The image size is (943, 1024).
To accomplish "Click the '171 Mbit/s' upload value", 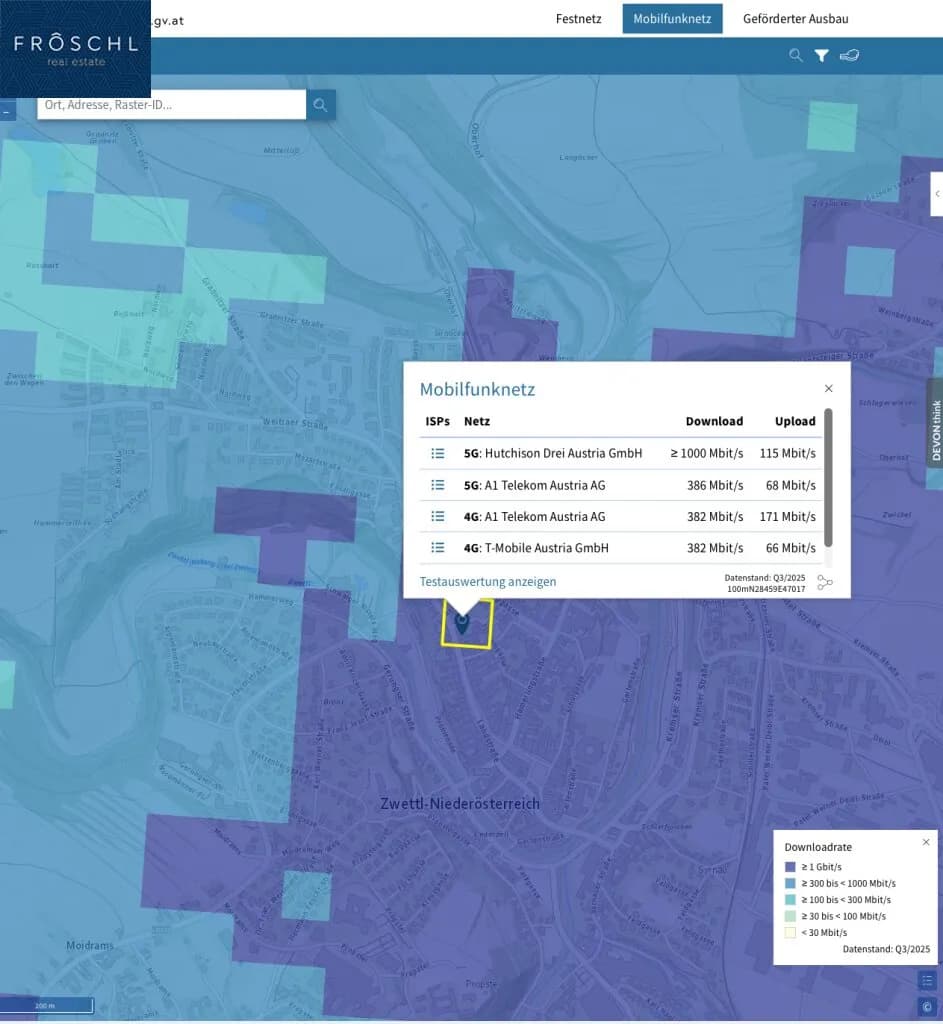I will pyautogui.click(x=788, y=517).
